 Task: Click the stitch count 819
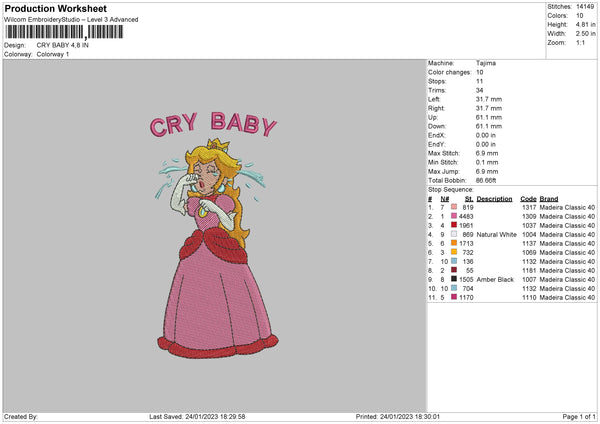click(x=468, y=207)
